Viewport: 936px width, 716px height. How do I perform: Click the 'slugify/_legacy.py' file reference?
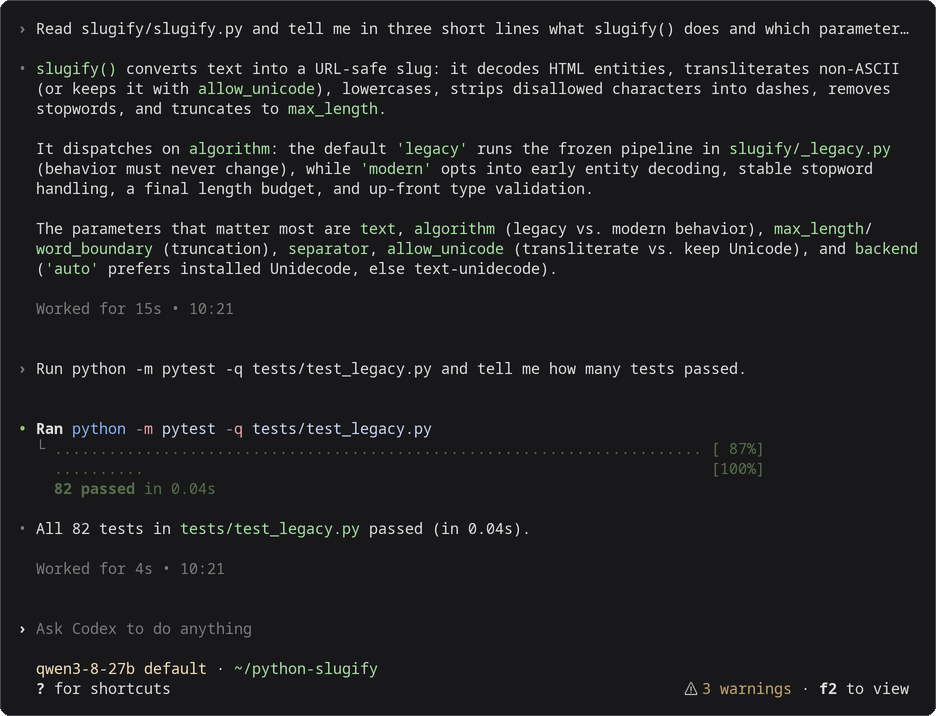(809, 149)
